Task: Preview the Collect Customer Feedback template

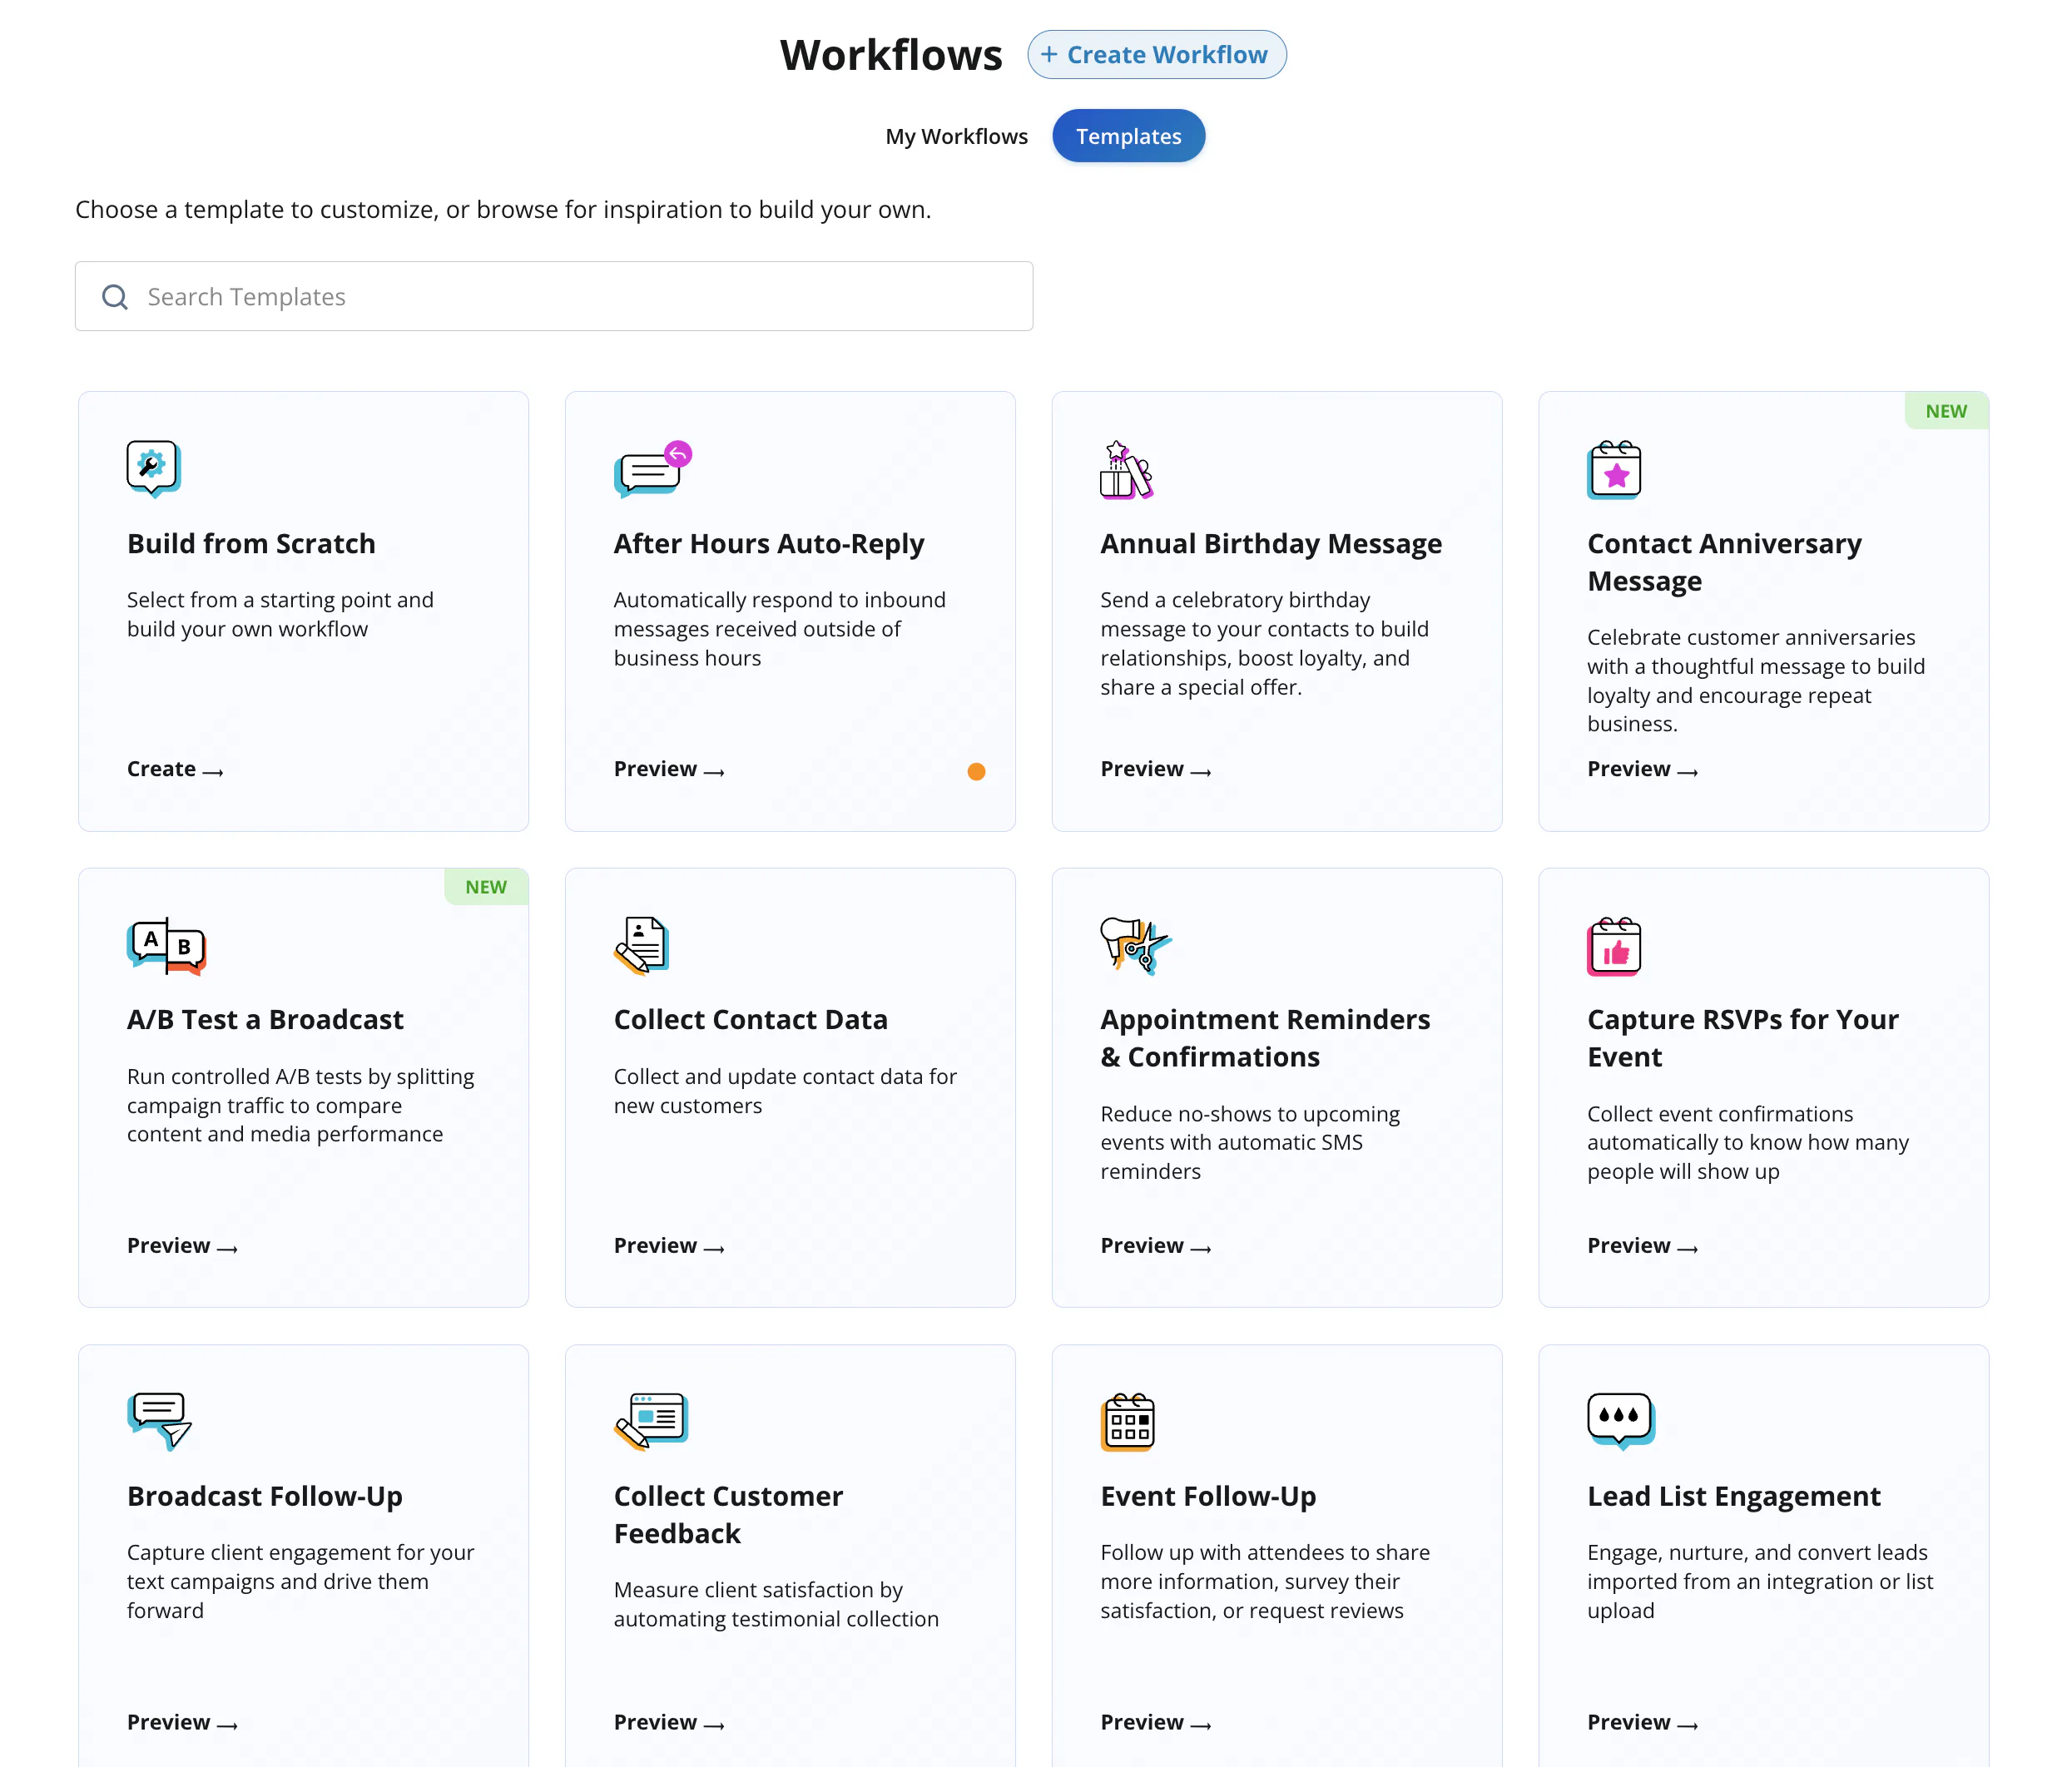Action: [669, 1723]
